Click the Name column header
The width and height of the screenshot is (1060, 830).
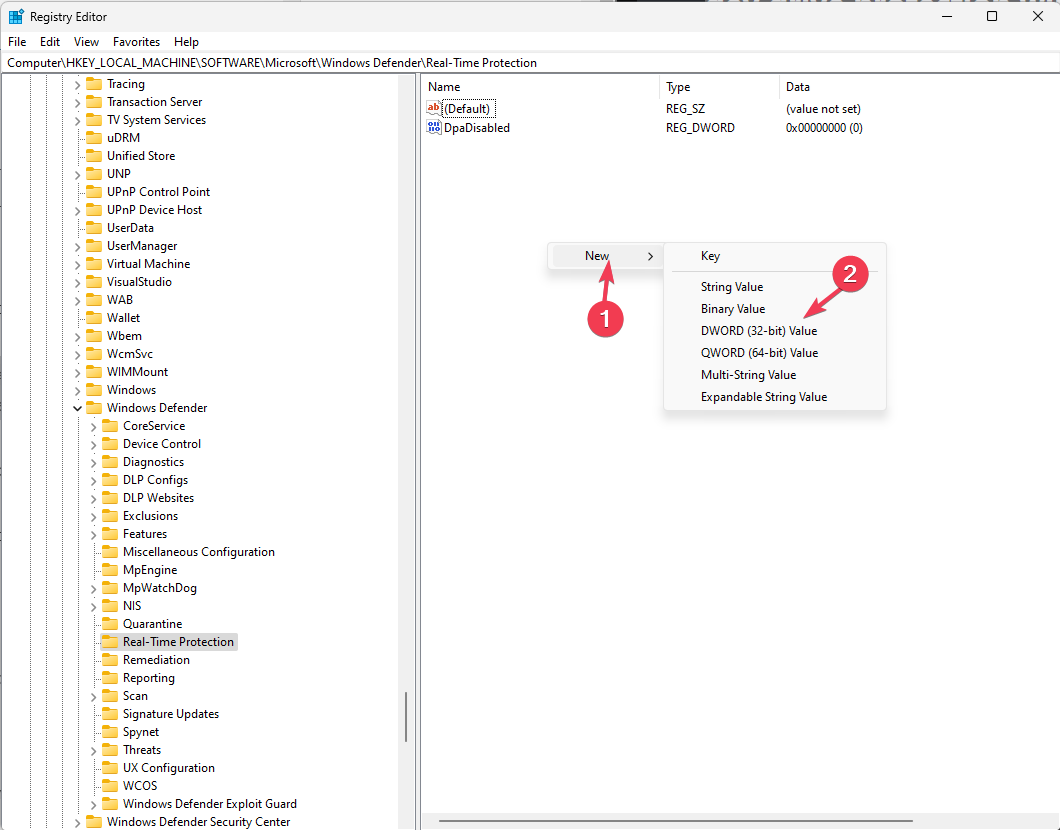pos(540,87)
